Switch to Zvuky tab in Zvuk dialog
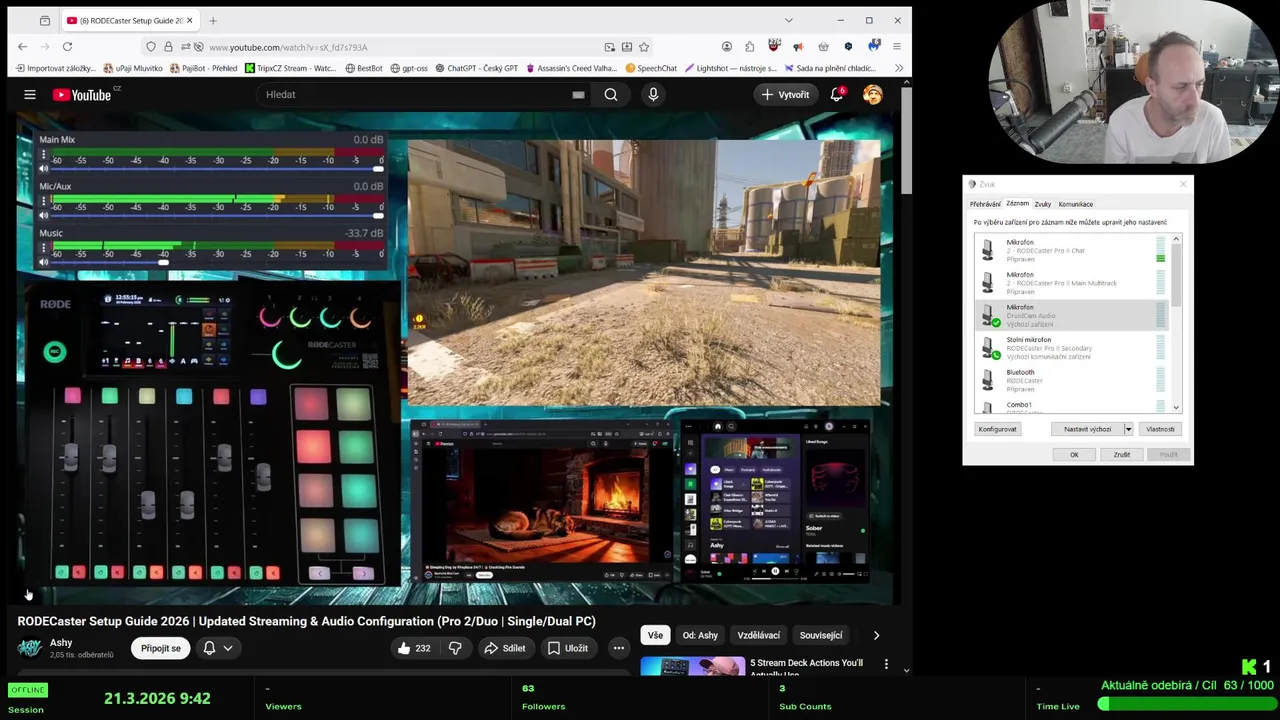Viewport: 1280px width, 720px height. (1043, 204)
